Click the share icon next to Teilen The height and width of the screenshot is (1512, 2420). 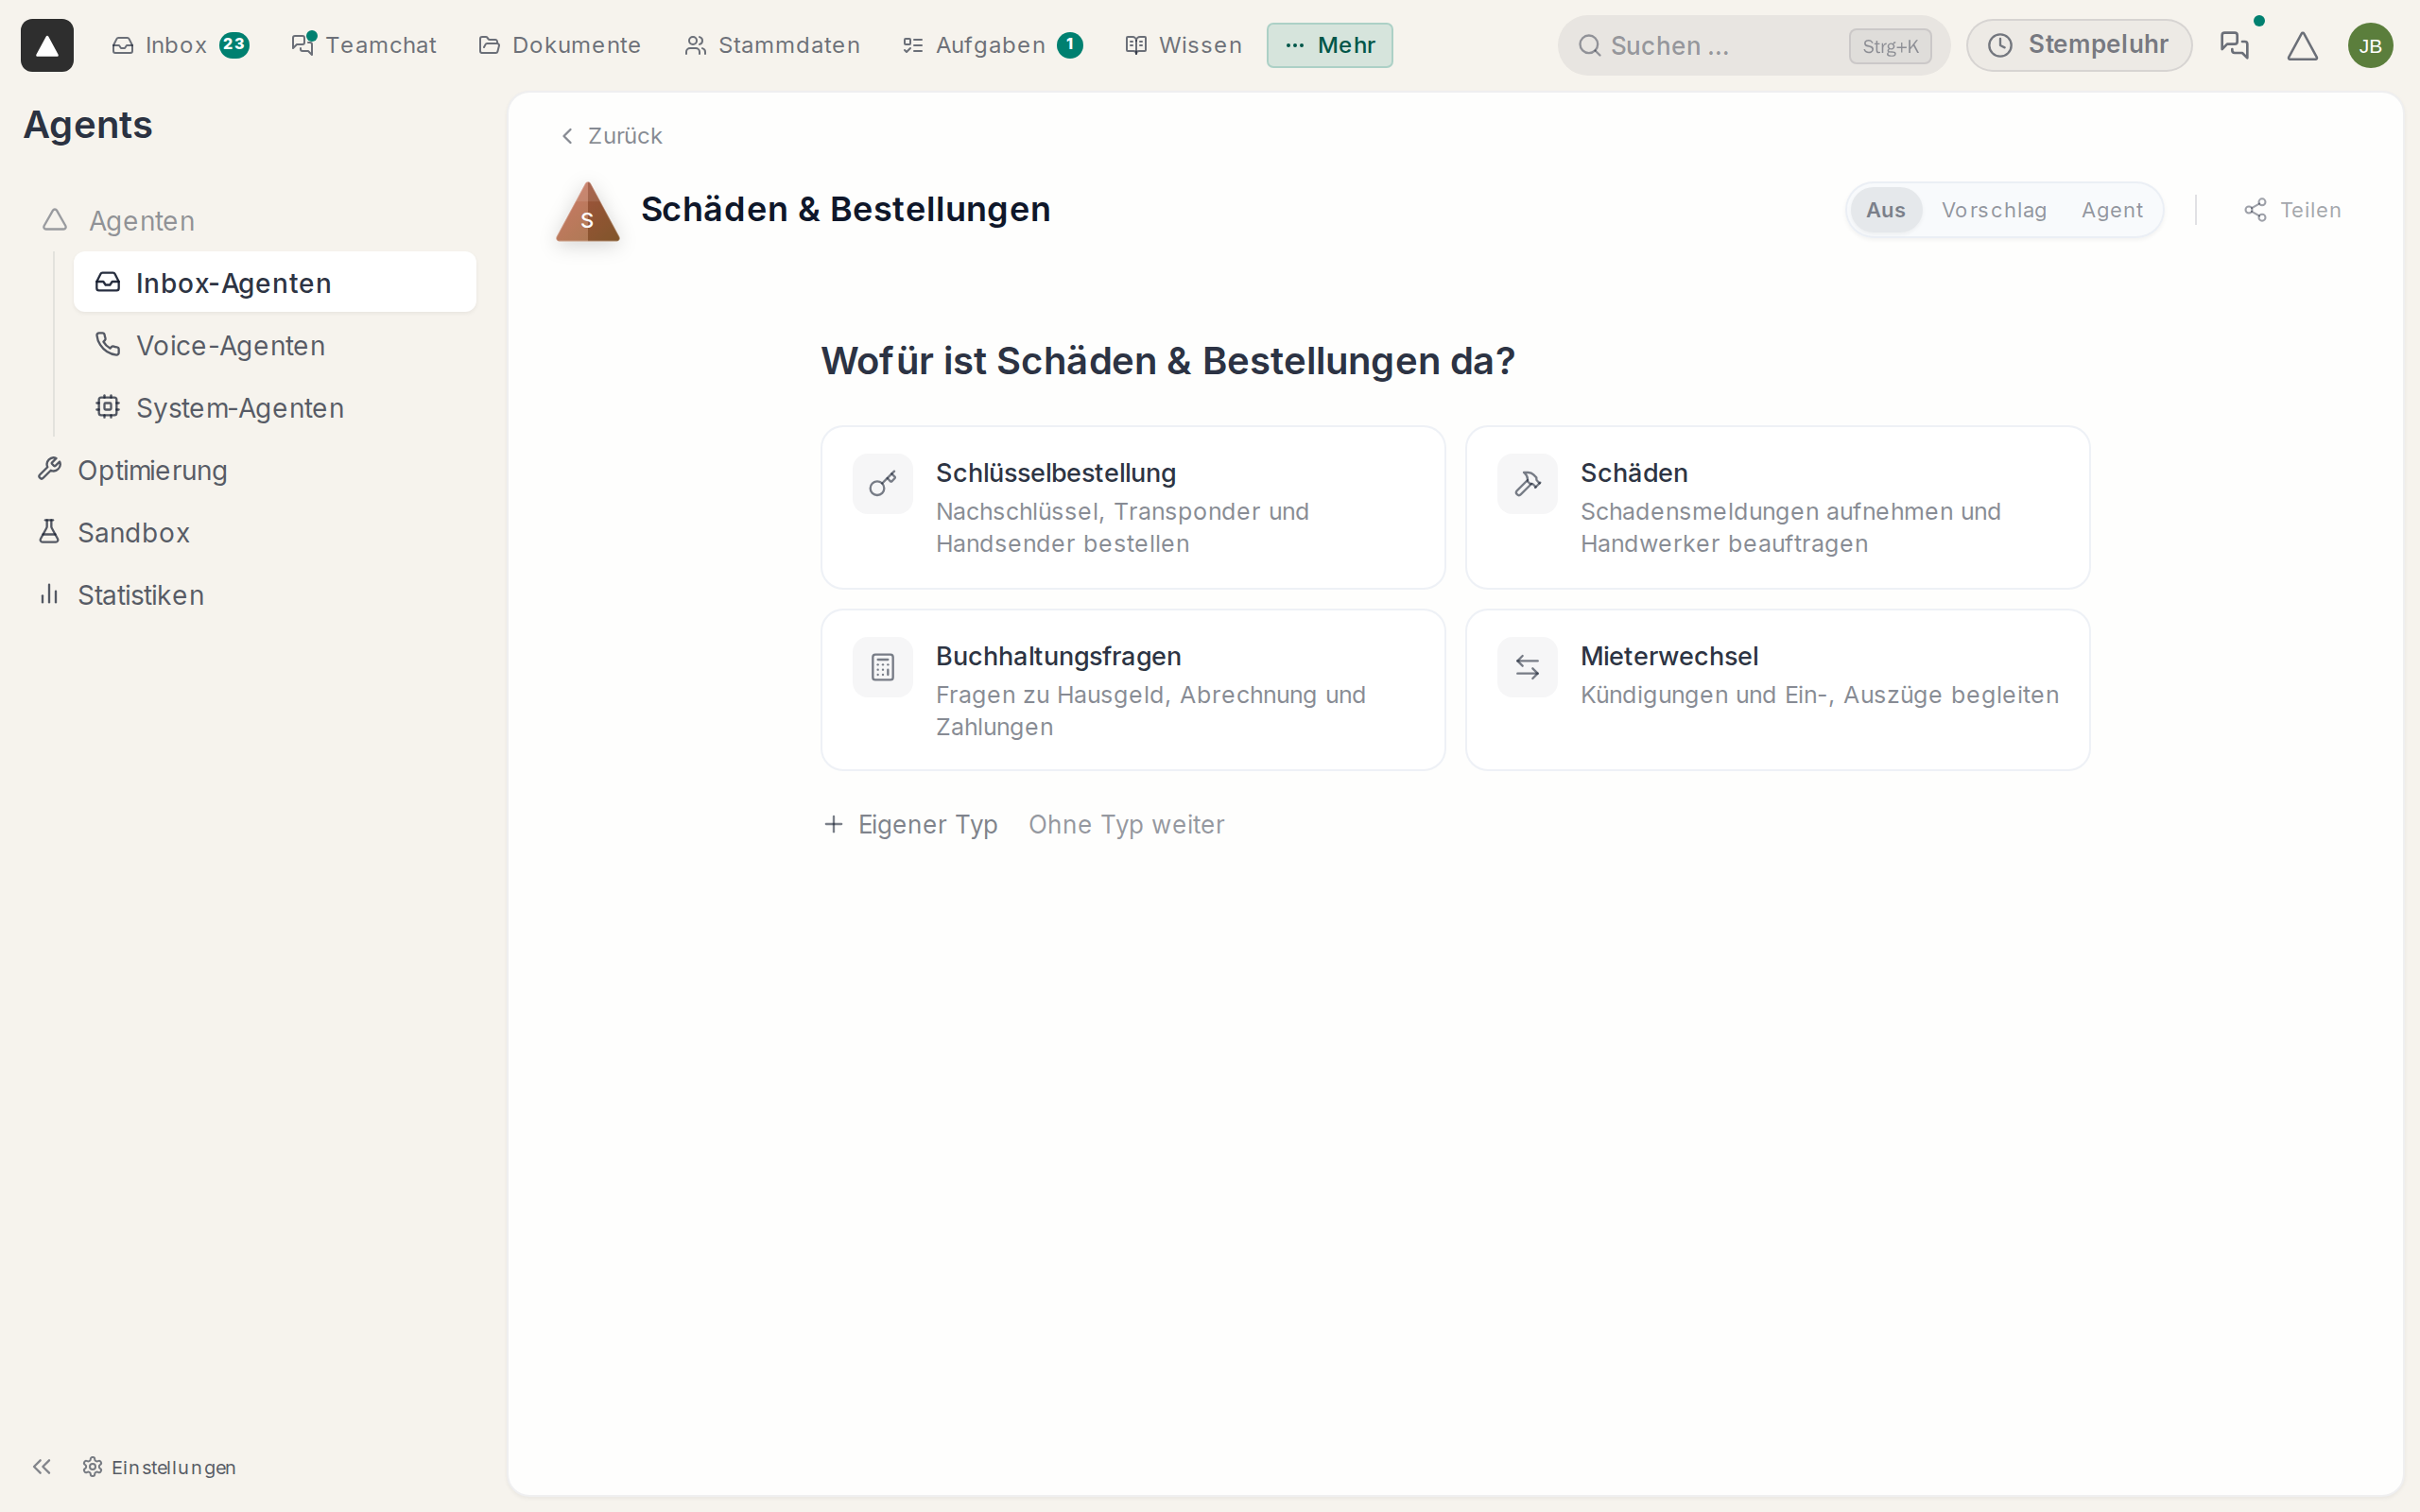2255,210
